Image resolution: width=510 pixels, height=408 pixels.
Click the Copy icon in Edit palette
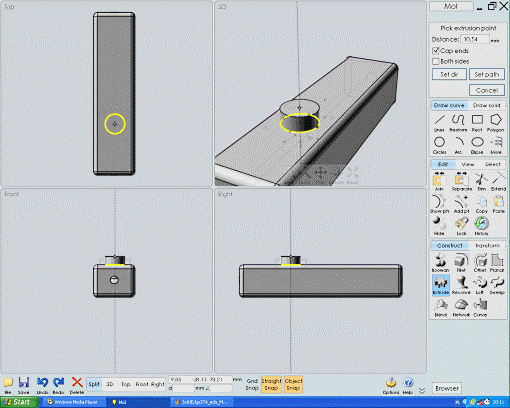[x=481, y=204]
